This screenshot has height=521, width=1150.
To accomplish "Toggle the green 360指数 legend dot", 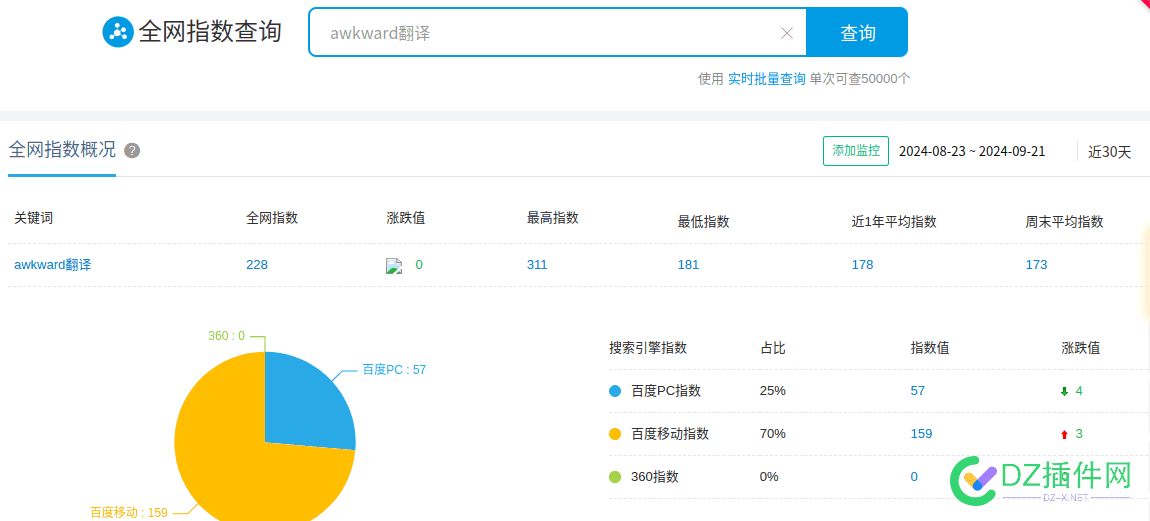I will pos(615,477).
